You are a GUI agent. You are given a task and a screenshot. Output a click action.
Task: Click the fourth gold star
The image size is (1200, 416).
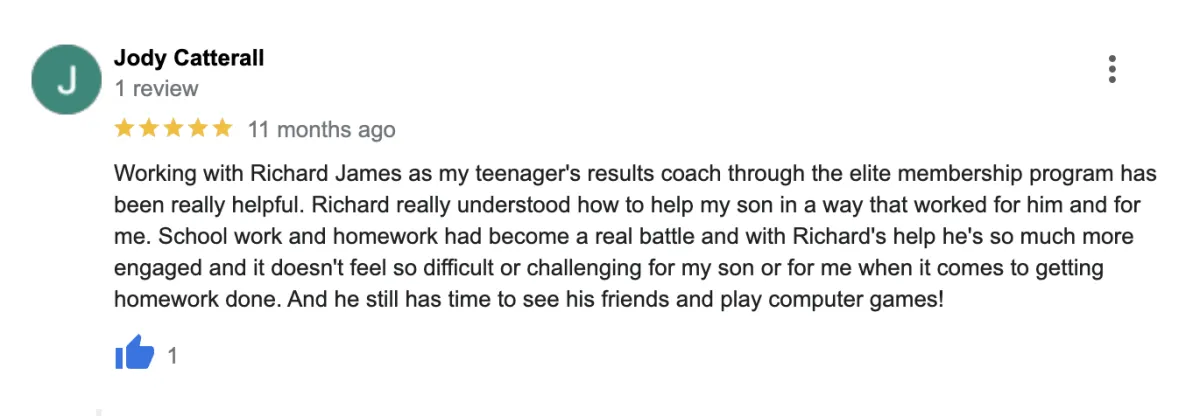(x=198, y=129)
